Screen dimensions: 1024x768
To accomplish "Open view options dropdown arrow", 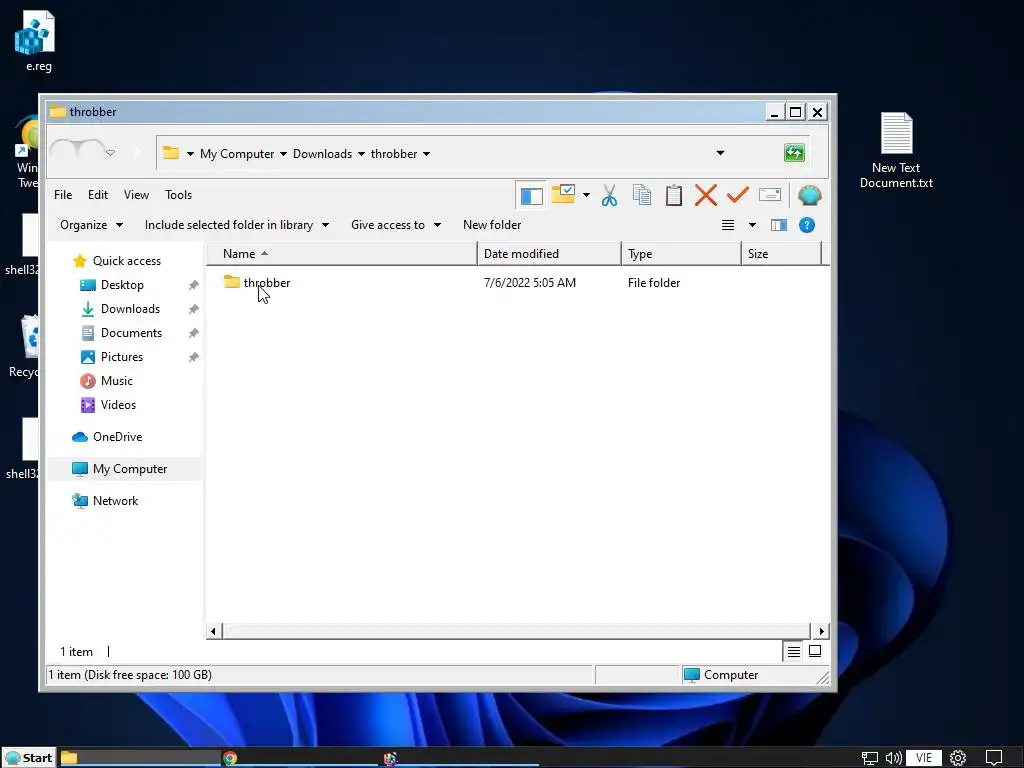I will (752, 225).
